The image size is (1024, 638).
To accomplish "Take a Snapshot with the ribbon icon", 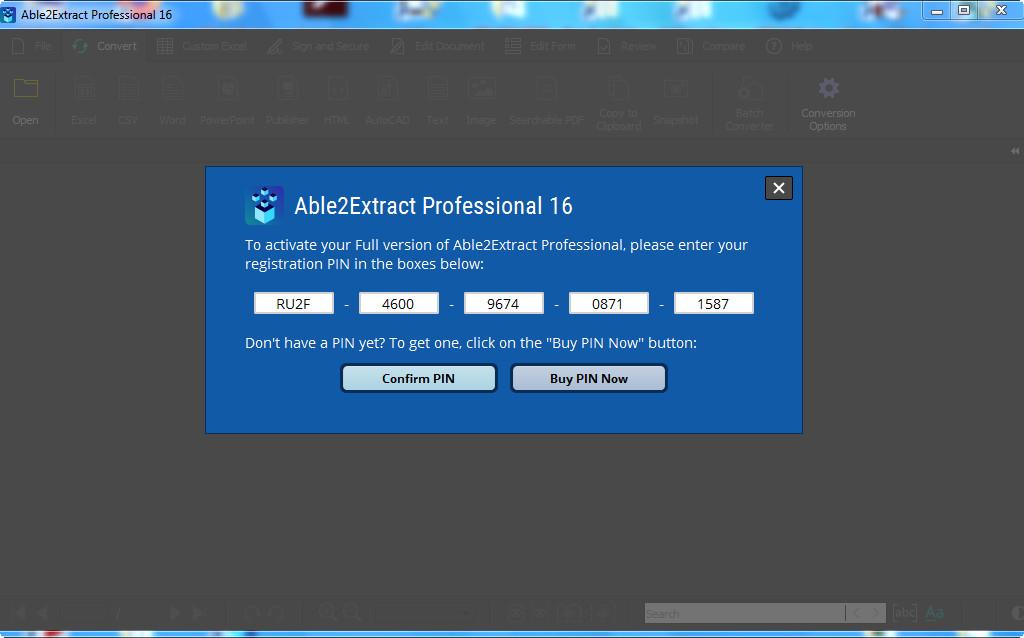I will (x=675, y=88).
